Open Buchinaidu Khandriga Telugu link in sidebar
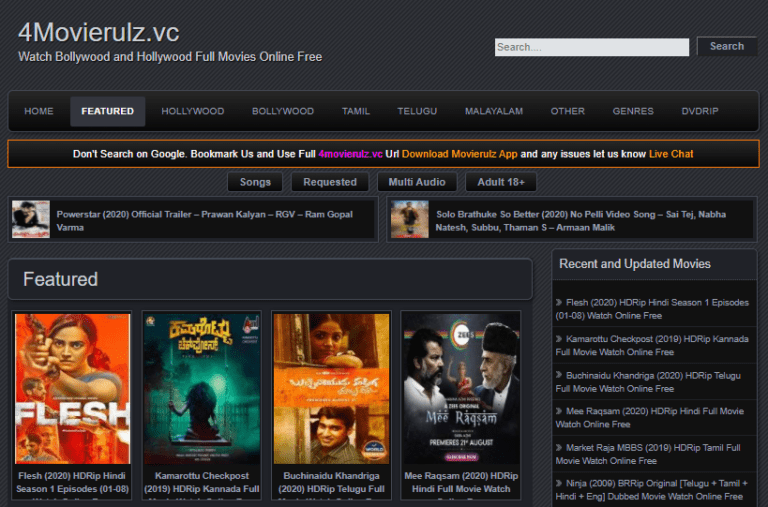This screenshot has width=768, height=507. (x=648, y=382)
